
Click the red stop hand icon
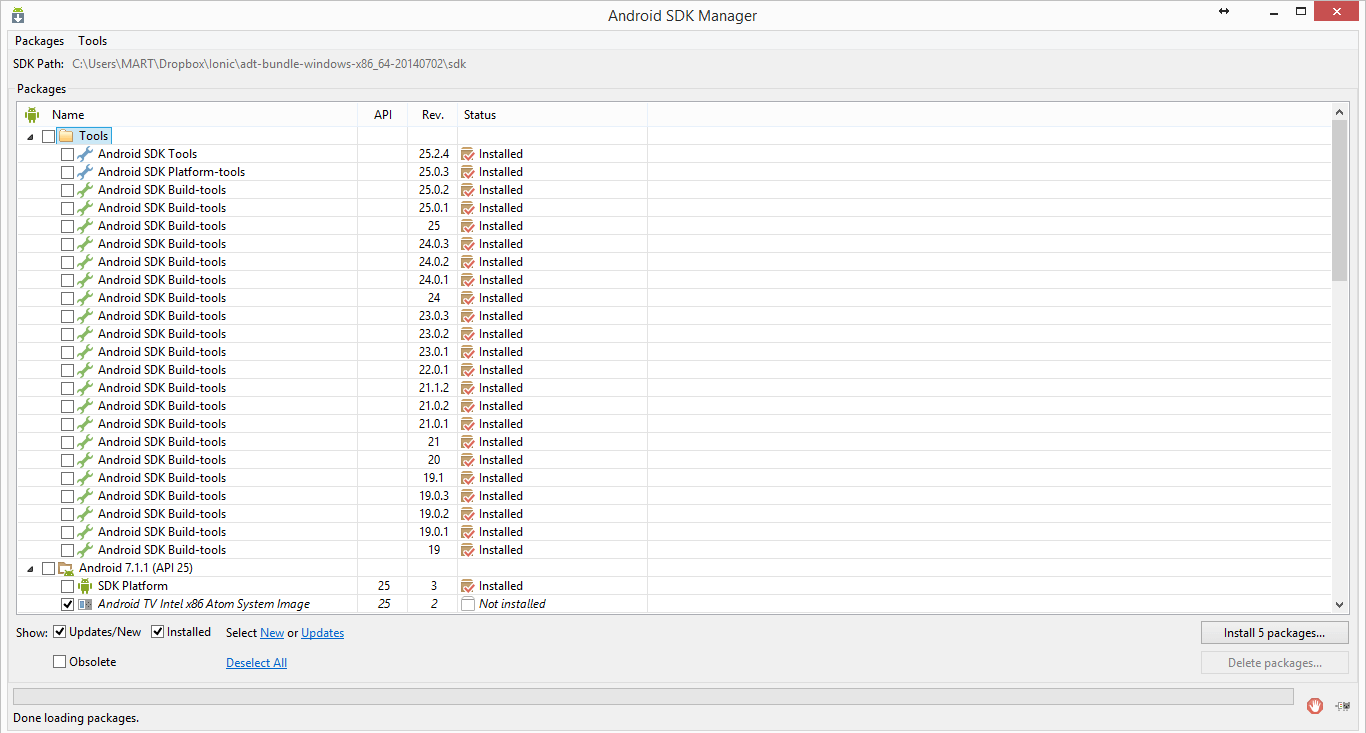(1315, 705)
